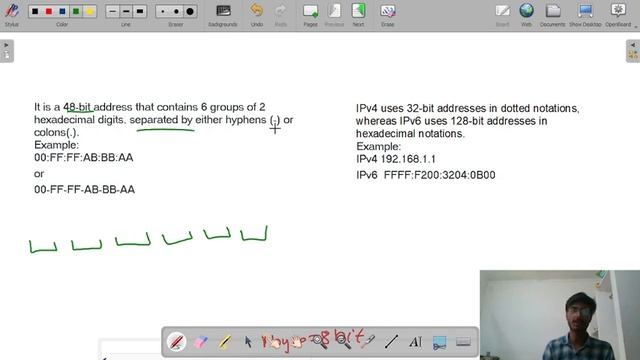Click the Redo arrow
The height and width of the screenshot is (360, 640).
(x=281, y=15)
